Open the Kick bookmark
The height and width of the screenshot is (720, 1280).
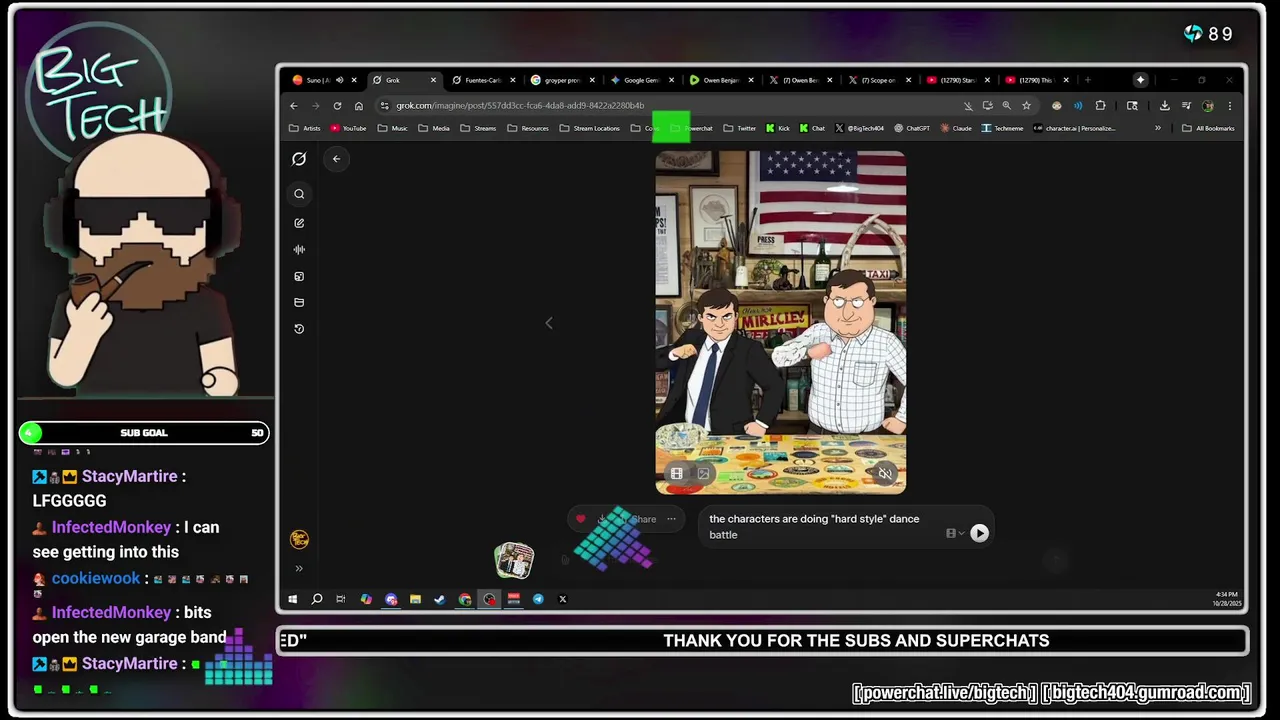[778, 128]
